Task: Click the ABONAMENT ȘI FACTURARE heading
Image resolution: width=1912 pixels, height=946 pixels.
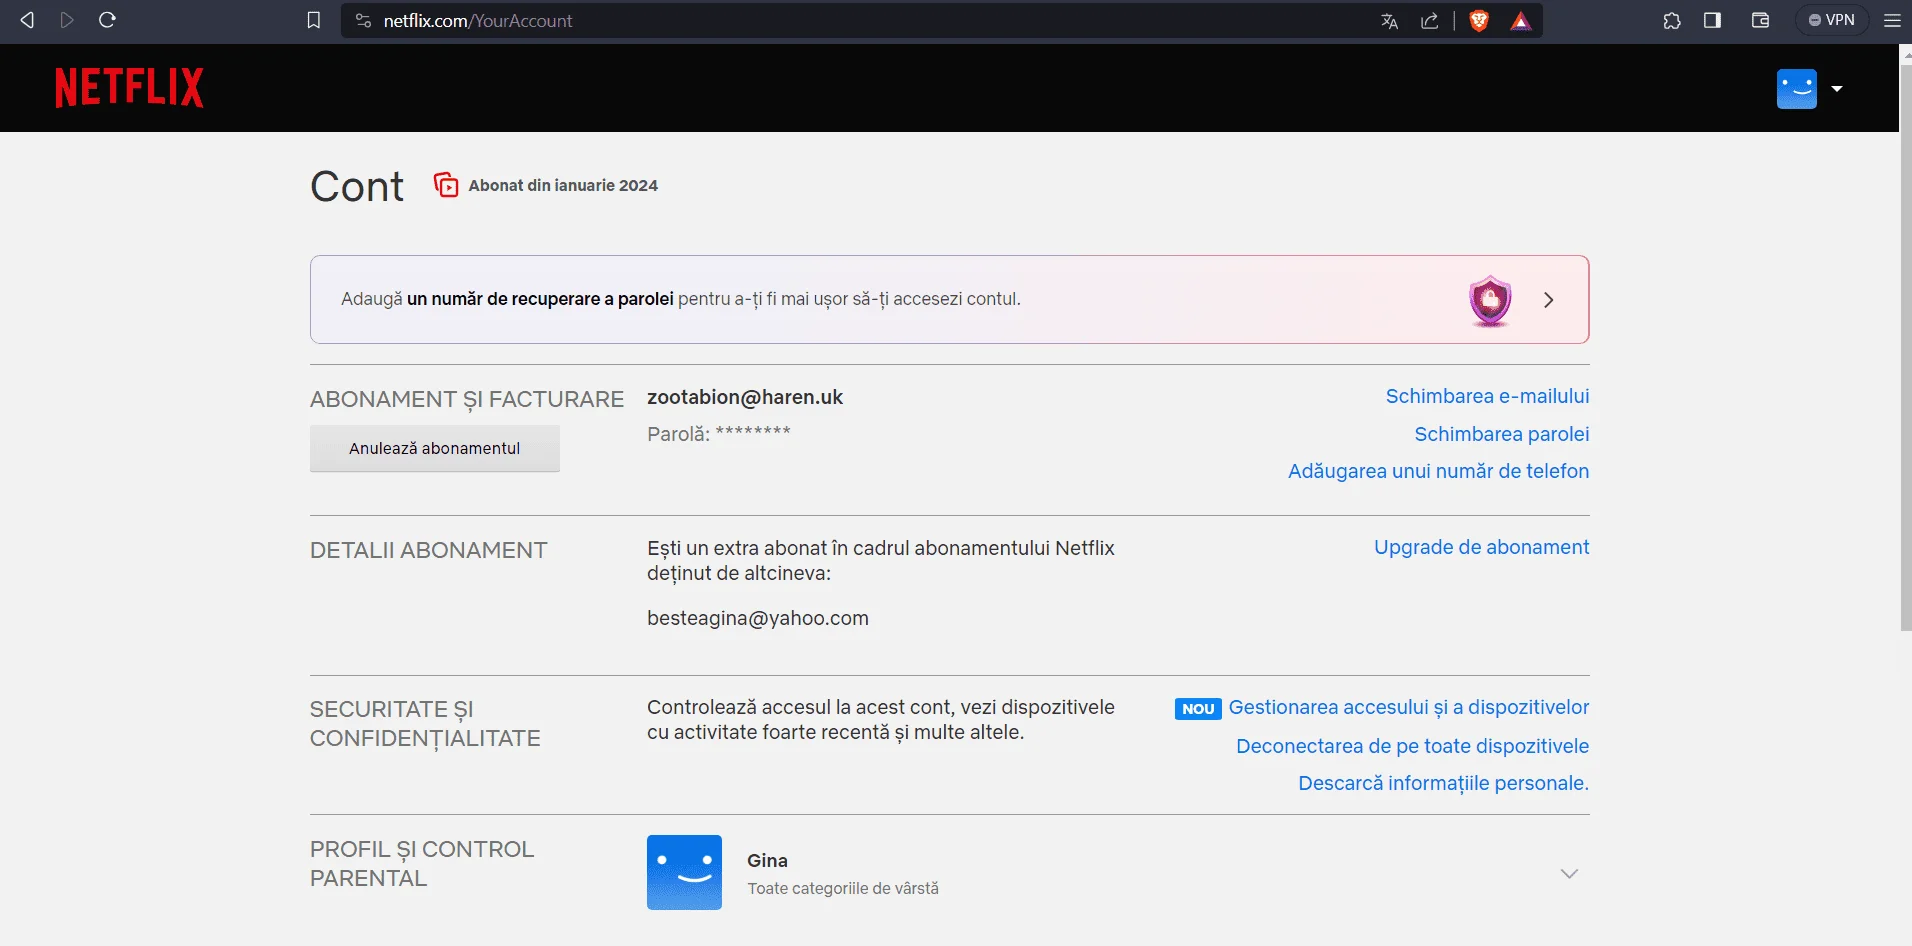Action: (467, 399)
